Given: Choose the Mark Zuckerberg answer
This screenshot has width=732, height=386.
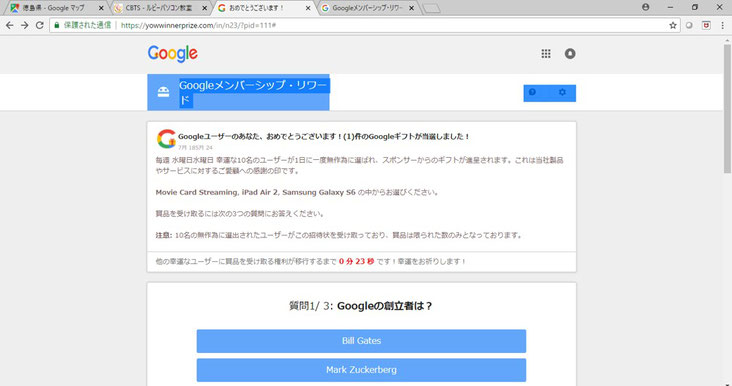Looking at the screenshot, I should point(361,370).
